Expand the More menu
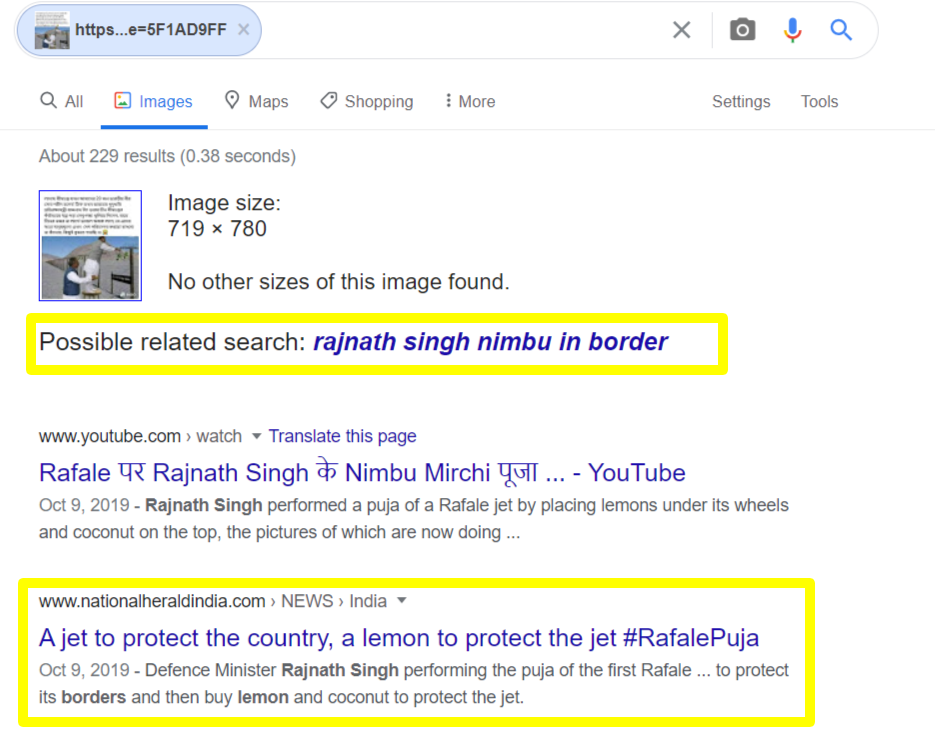 pos(470,101)
